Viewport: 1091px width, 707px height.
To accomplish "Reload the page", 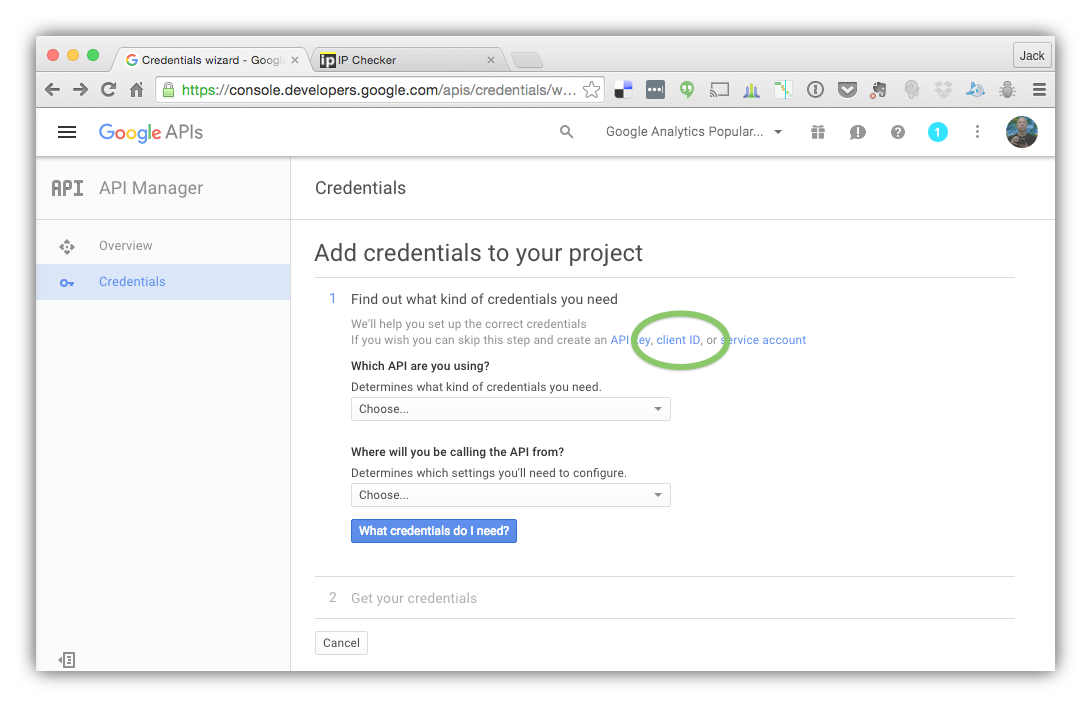I will click(x=109, y=90).
